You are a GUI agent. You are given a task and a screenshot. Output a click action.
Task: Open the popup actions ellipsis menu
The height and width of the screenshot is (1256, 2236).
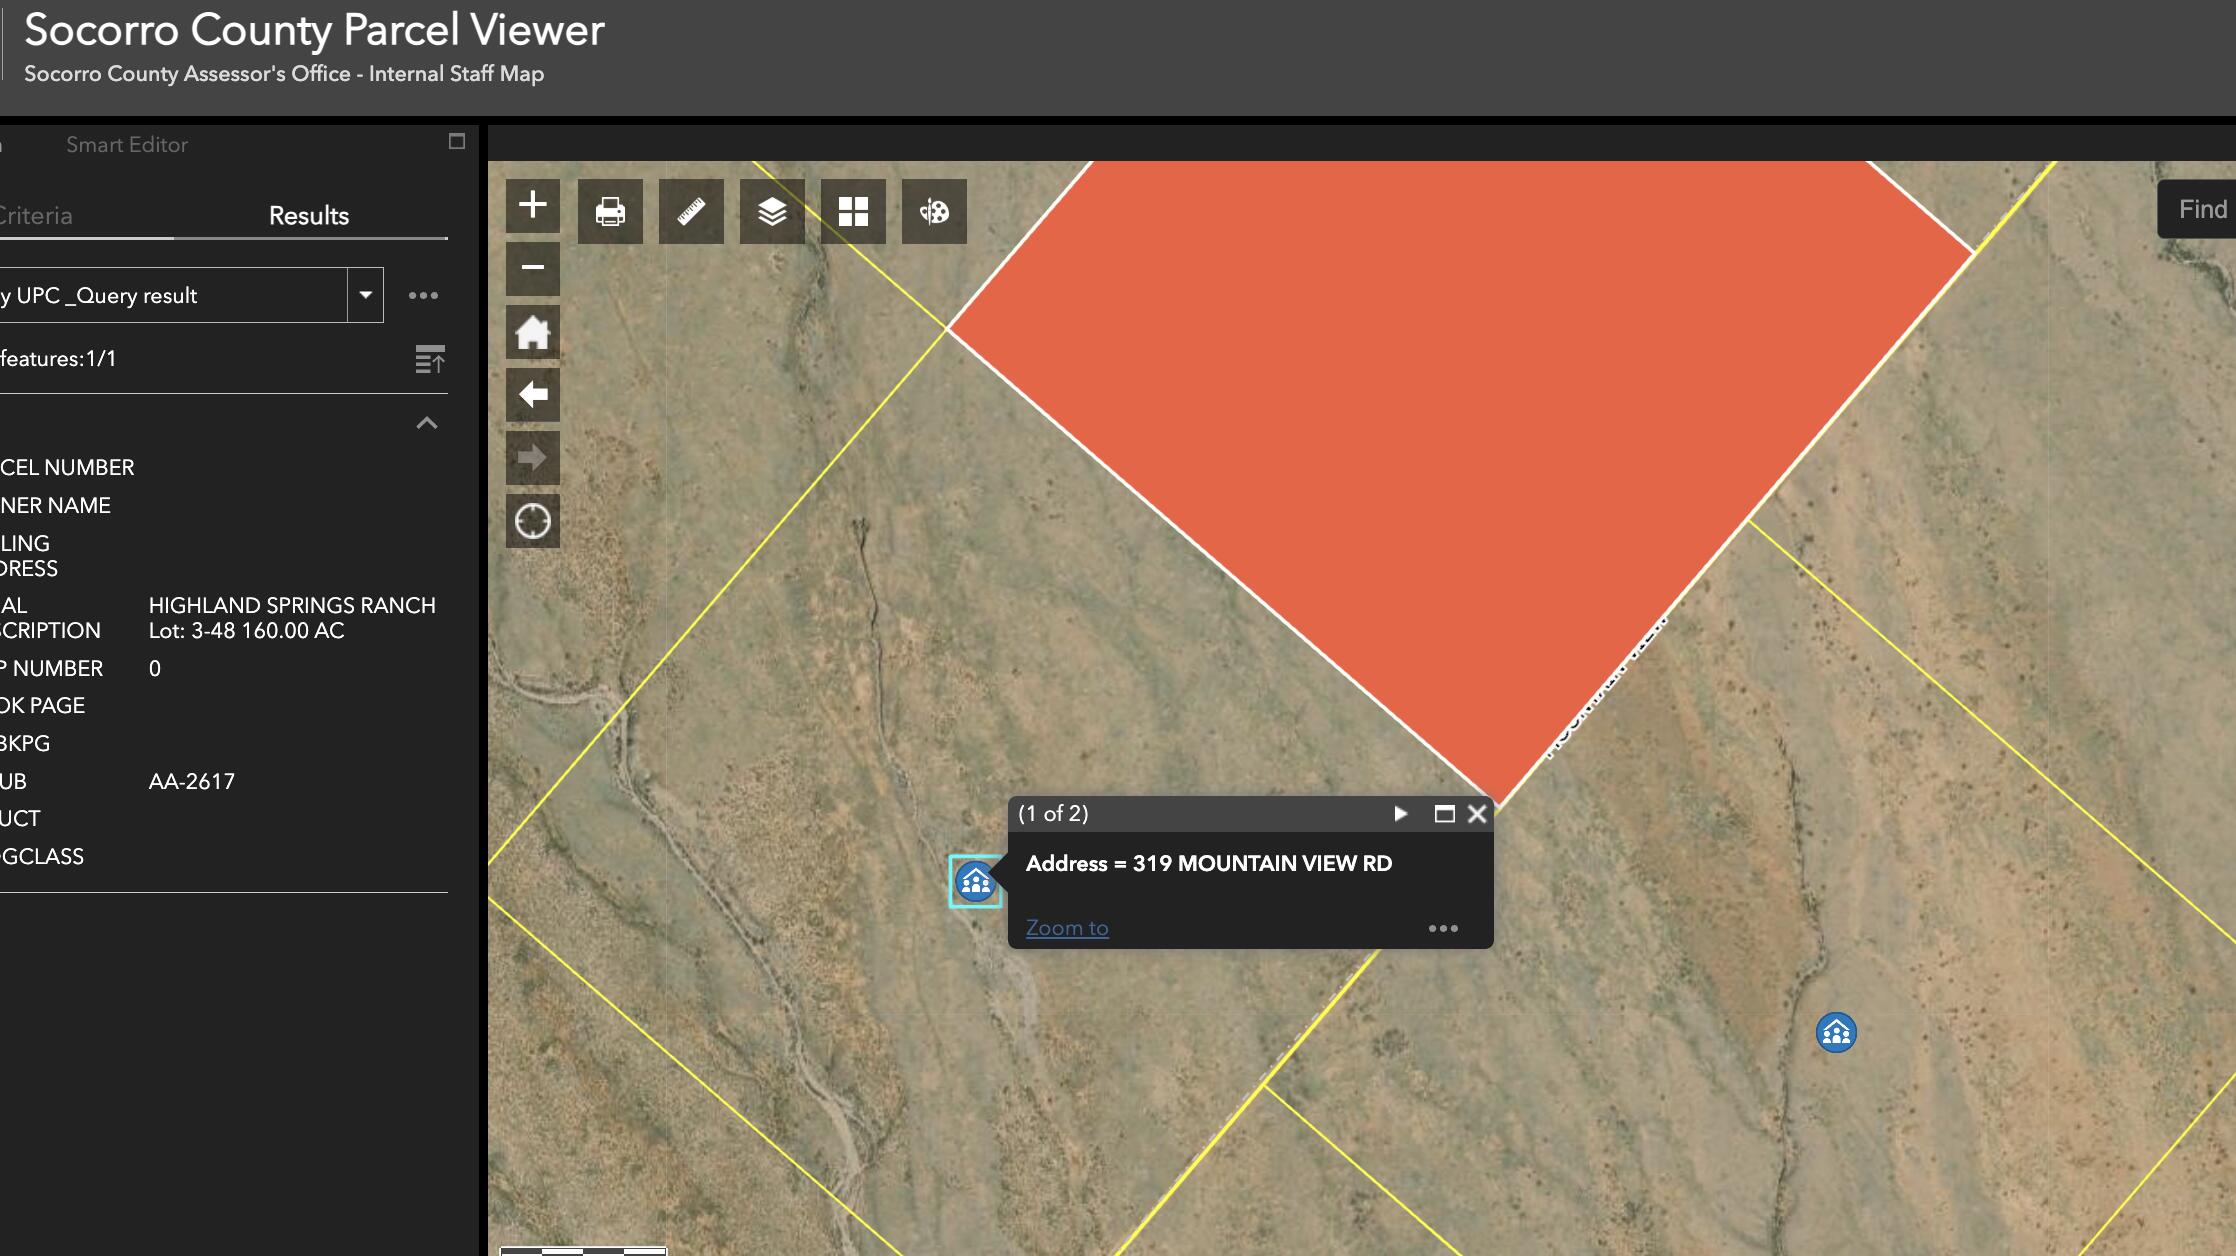pos(1442,928)
